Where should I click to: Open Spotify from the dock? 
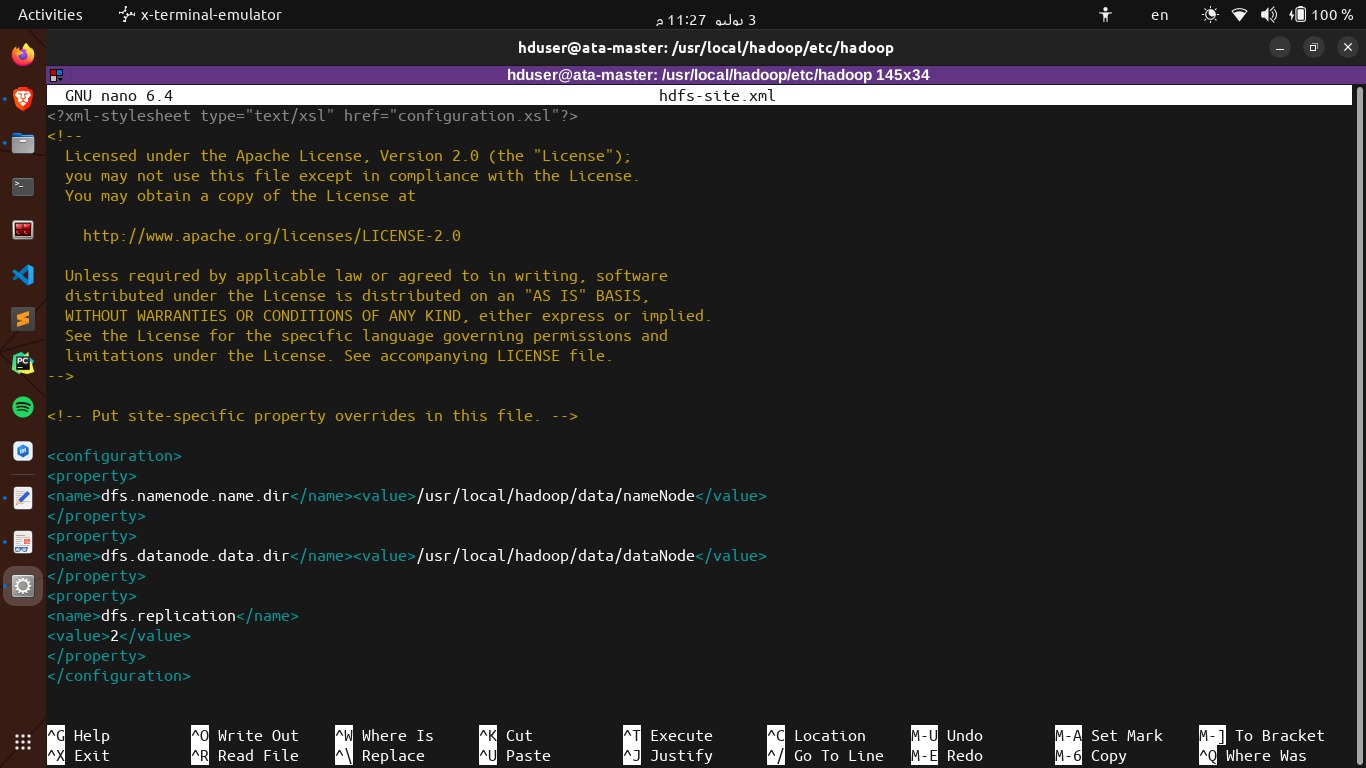23,408
